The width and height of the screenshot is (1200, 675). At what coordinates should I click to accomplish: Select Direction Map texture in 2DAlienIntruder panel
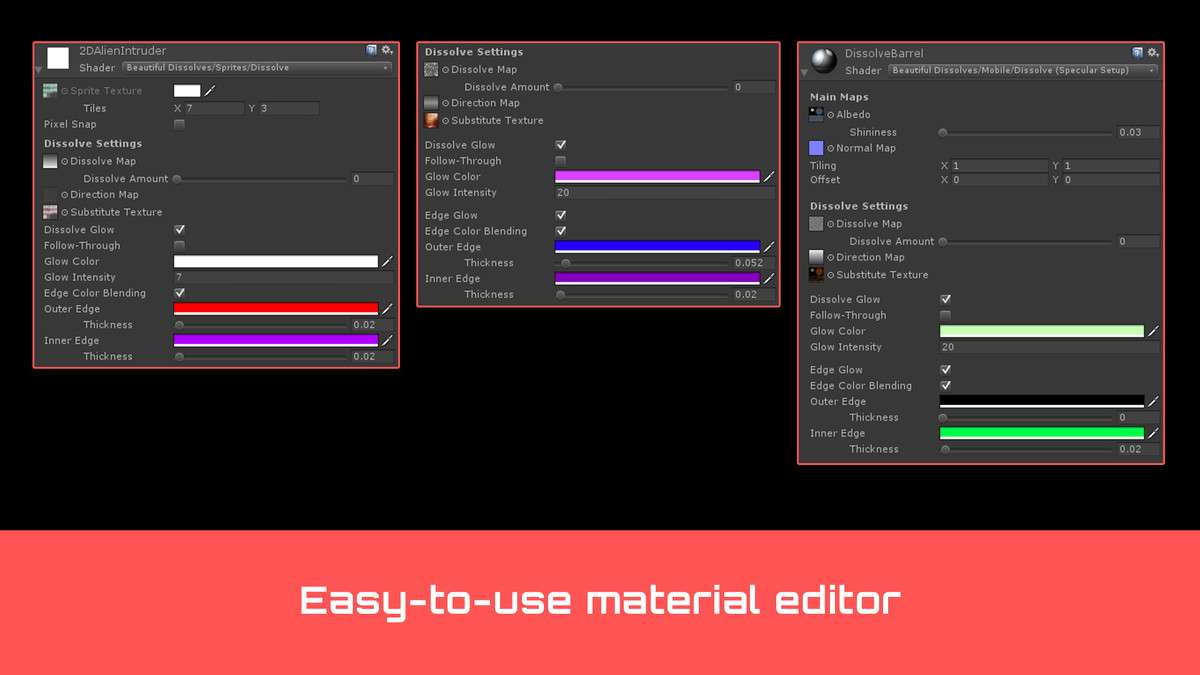[50, 195]
